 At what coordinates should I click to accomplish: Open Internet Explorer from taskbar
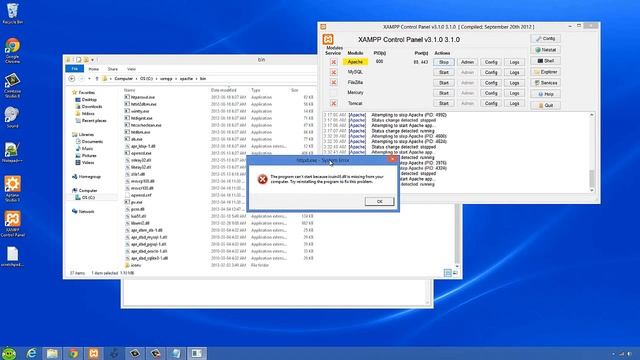point(31,353)
